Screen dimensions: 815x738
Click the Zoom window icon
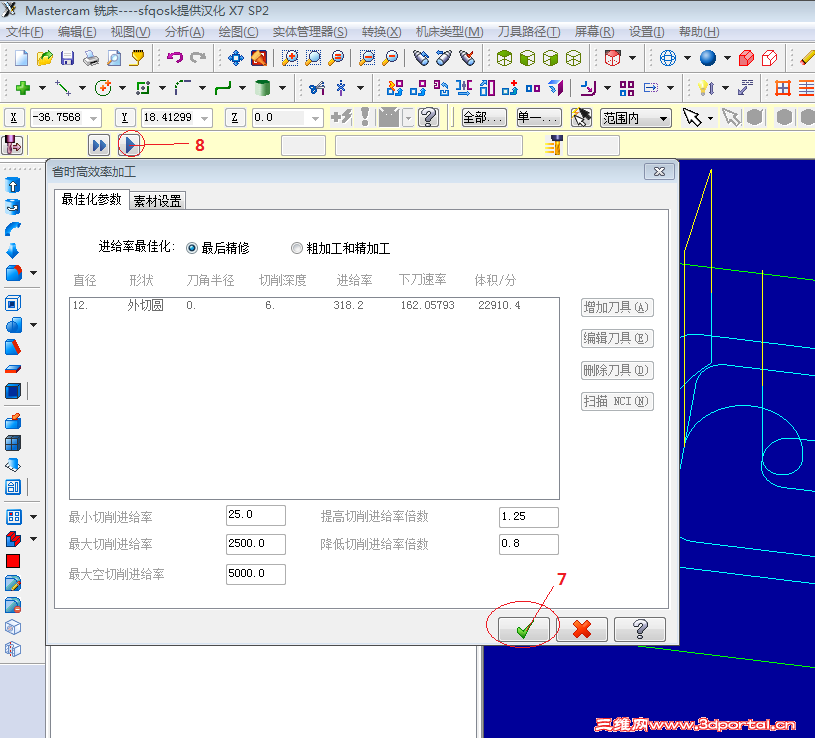coord(290,58)
